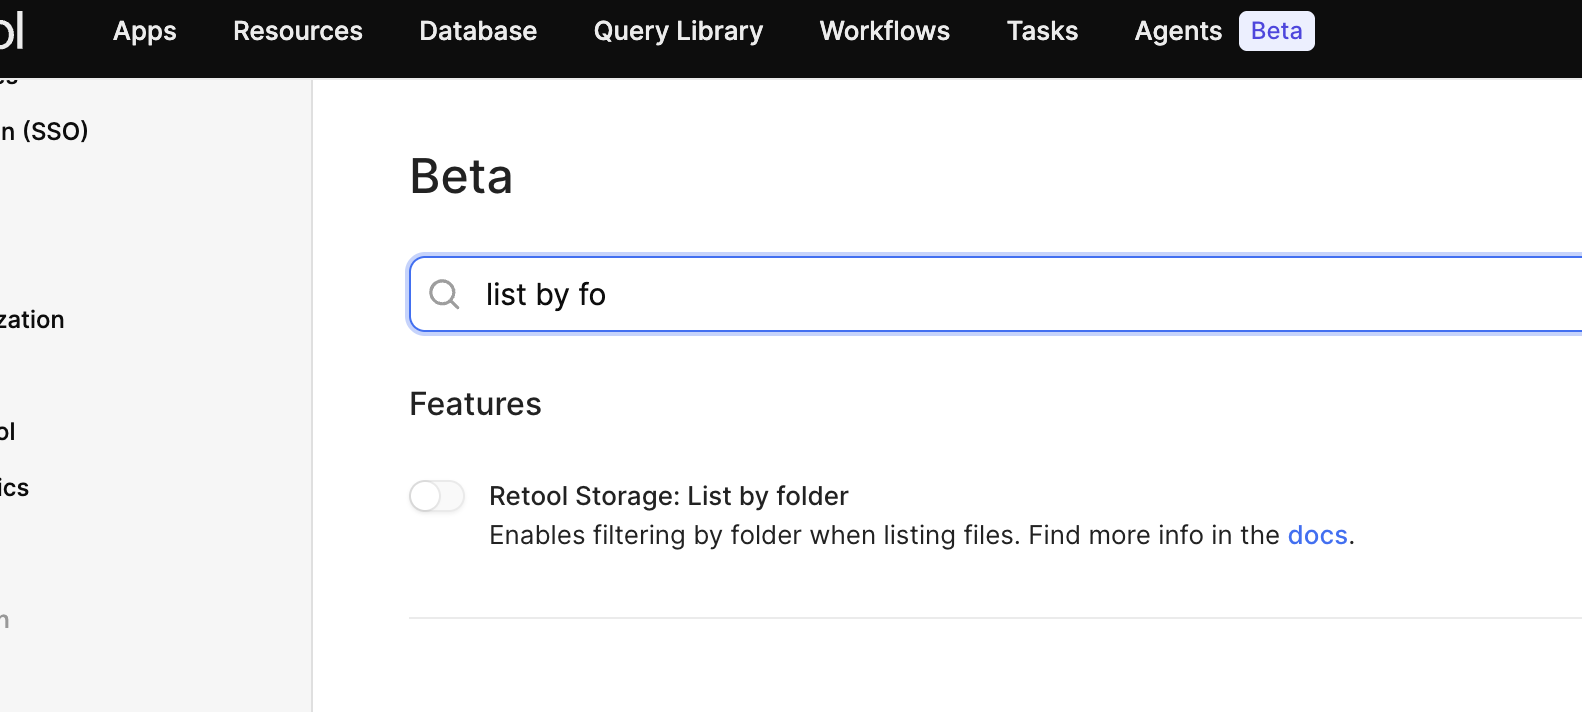
Task: Click the Beta page heading
Action: [x=461, y=177]
